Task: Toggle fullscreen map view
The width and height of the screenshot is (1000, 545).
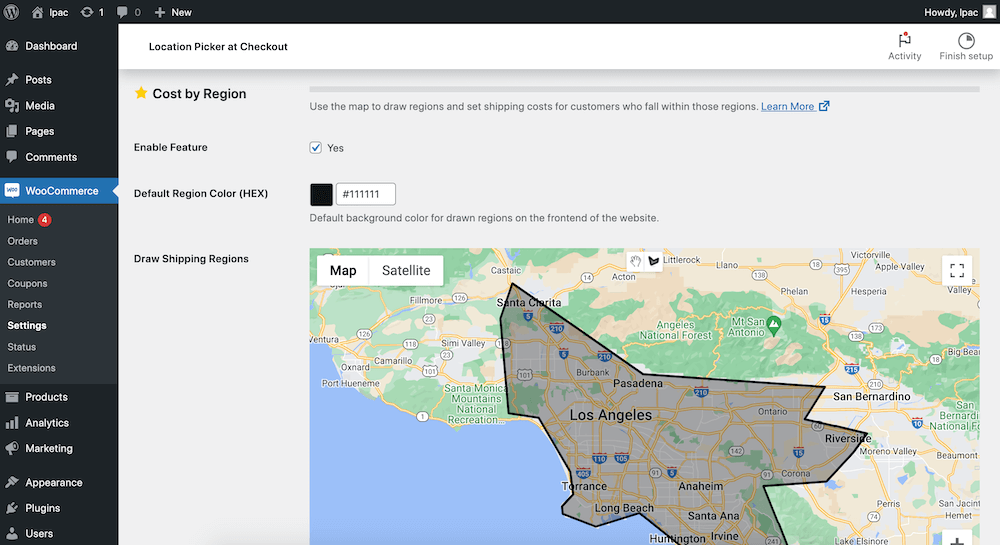Action: (x=957, y=270)
